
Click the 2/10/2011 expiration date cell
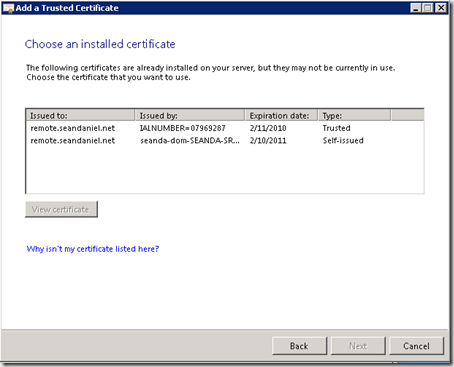(x=268, y=141)
